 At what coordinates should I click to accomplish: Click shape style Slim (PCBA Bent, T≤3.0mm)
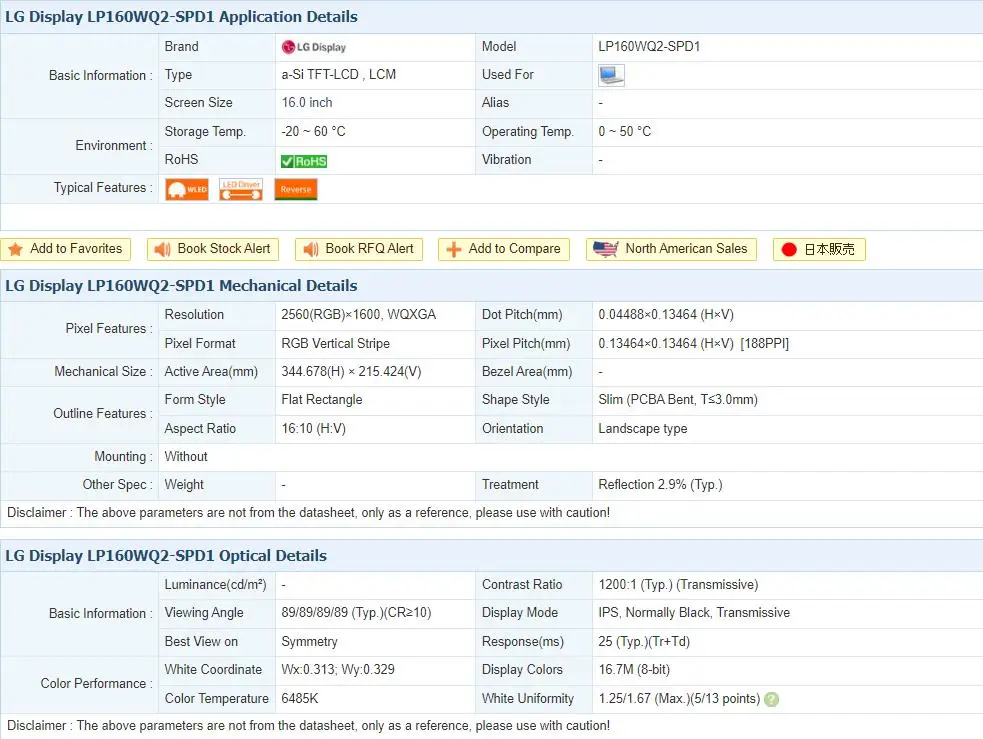(678, 400)
